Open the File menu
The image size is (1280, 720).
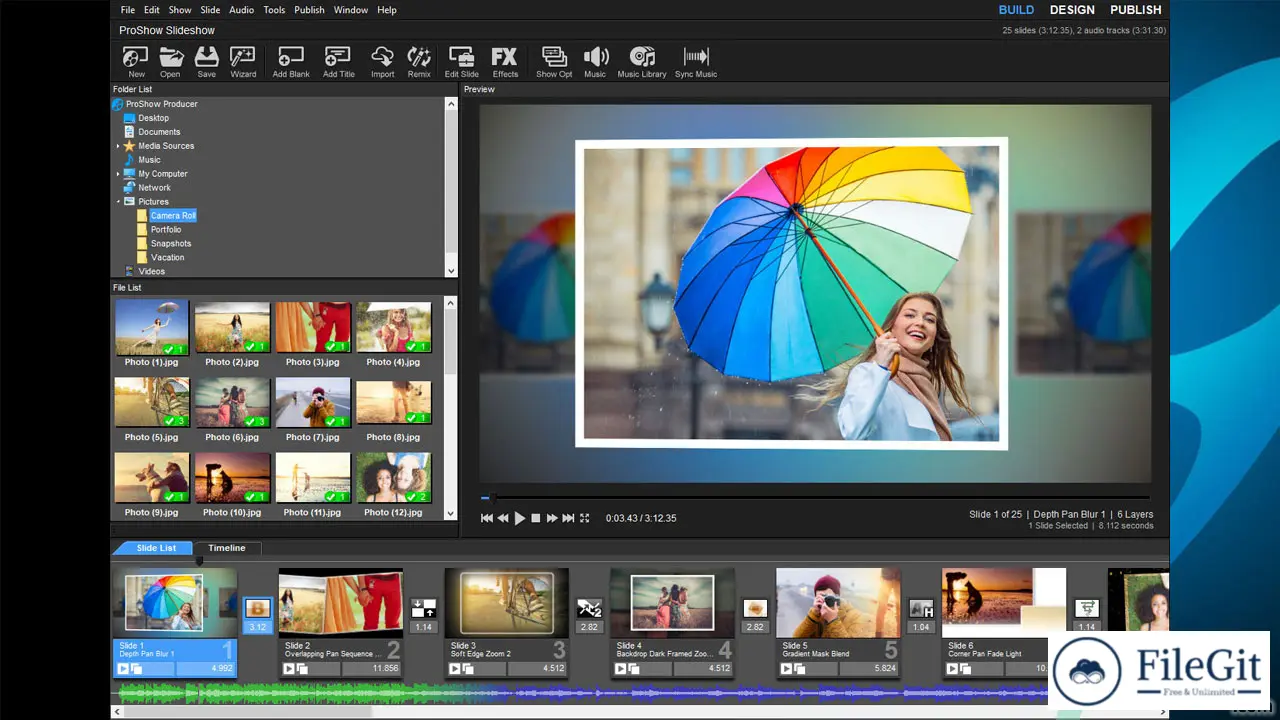[x=128, y=10]
